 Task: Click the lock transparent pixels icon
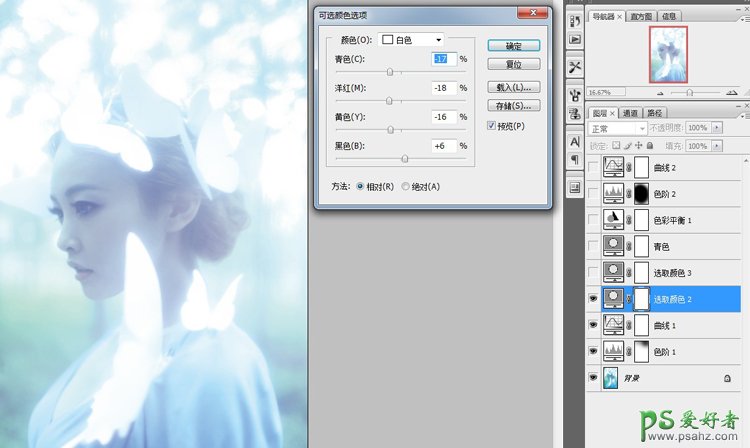point(618,146)
